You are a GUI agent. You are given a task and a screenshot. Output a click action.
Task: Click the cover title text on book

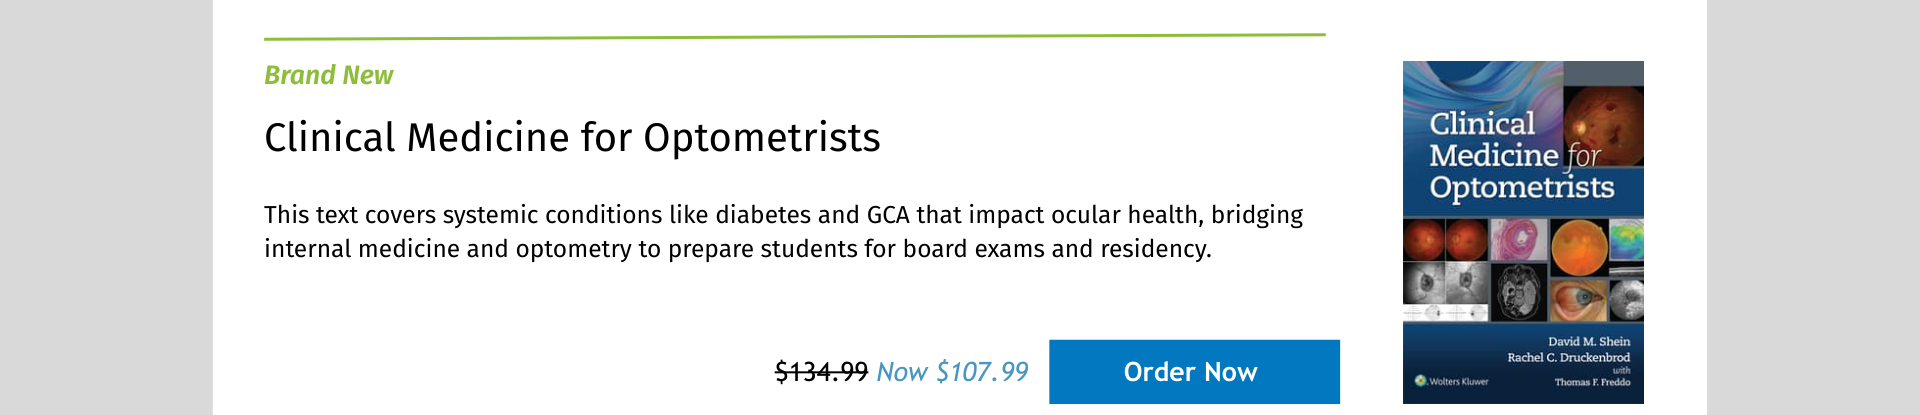pyautogui.click(x=1520, y=156)
